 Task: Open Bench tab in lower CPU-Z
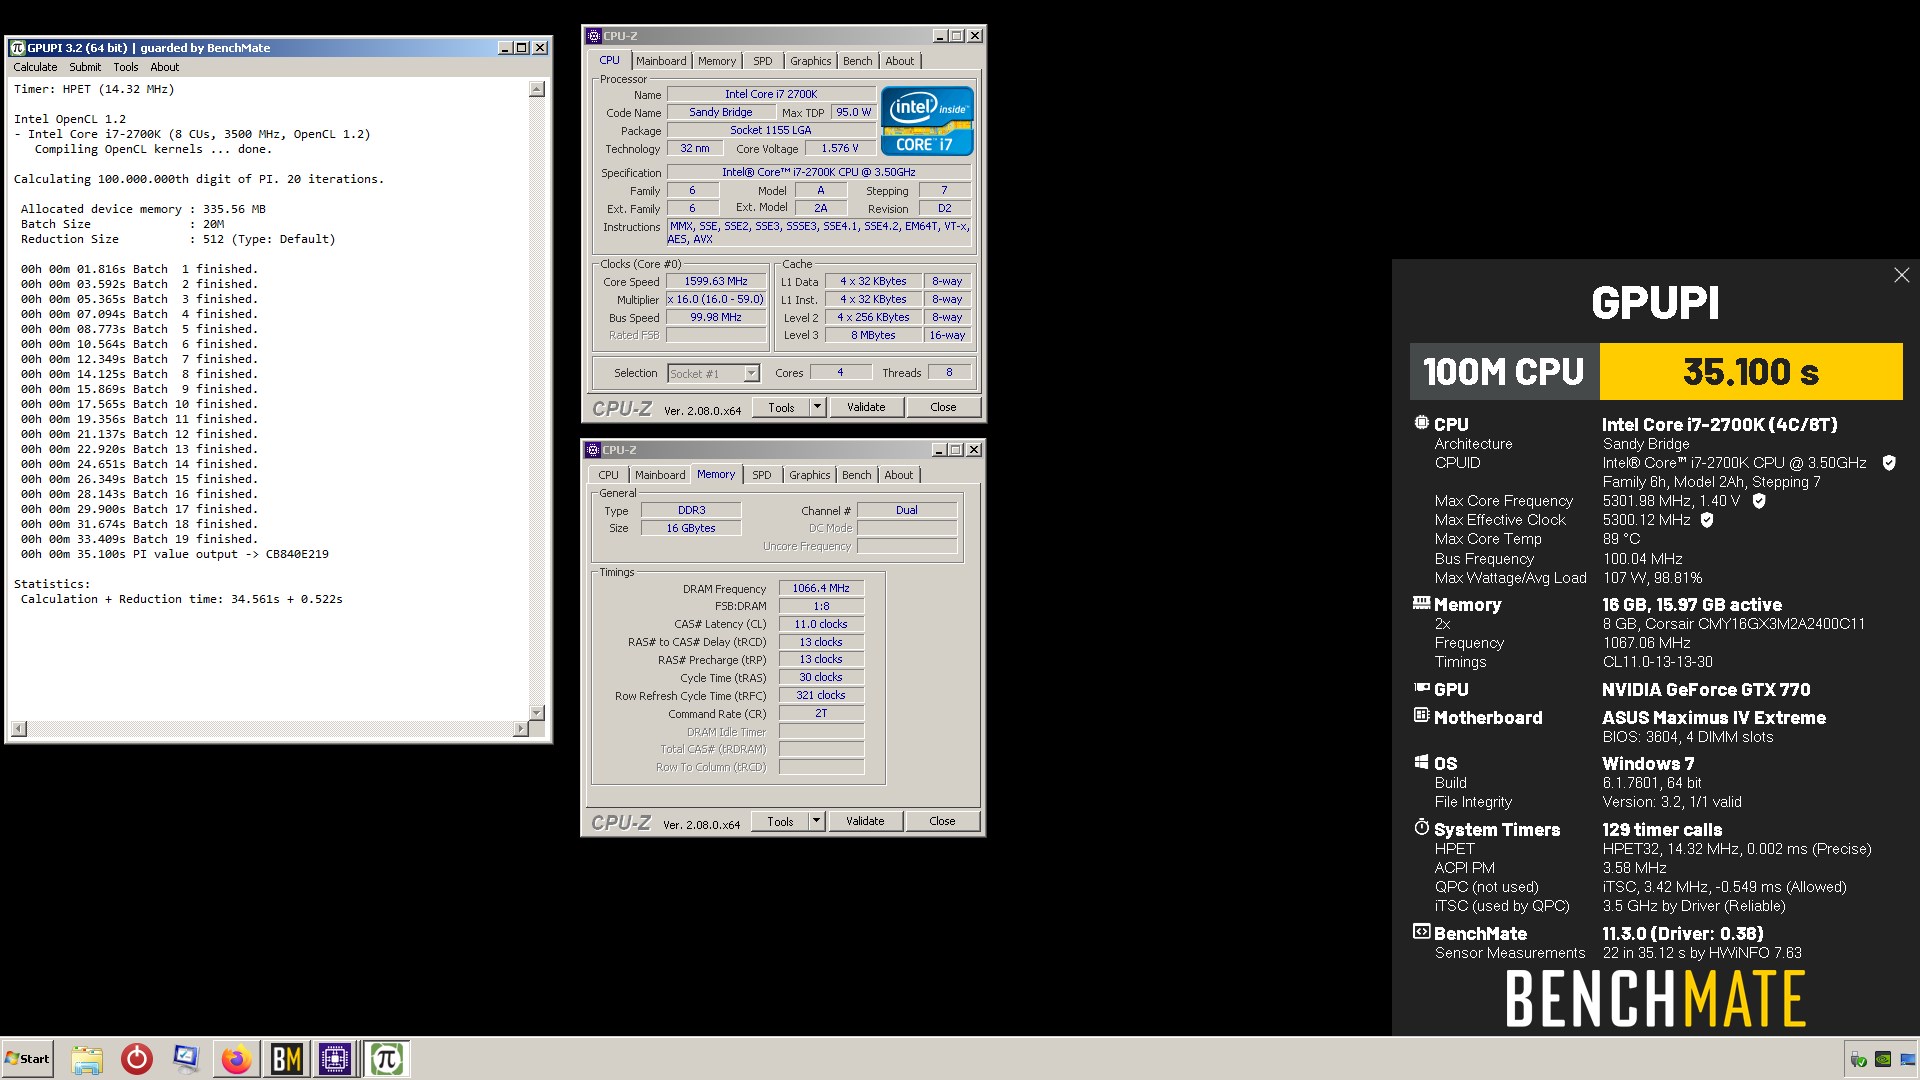856,475
